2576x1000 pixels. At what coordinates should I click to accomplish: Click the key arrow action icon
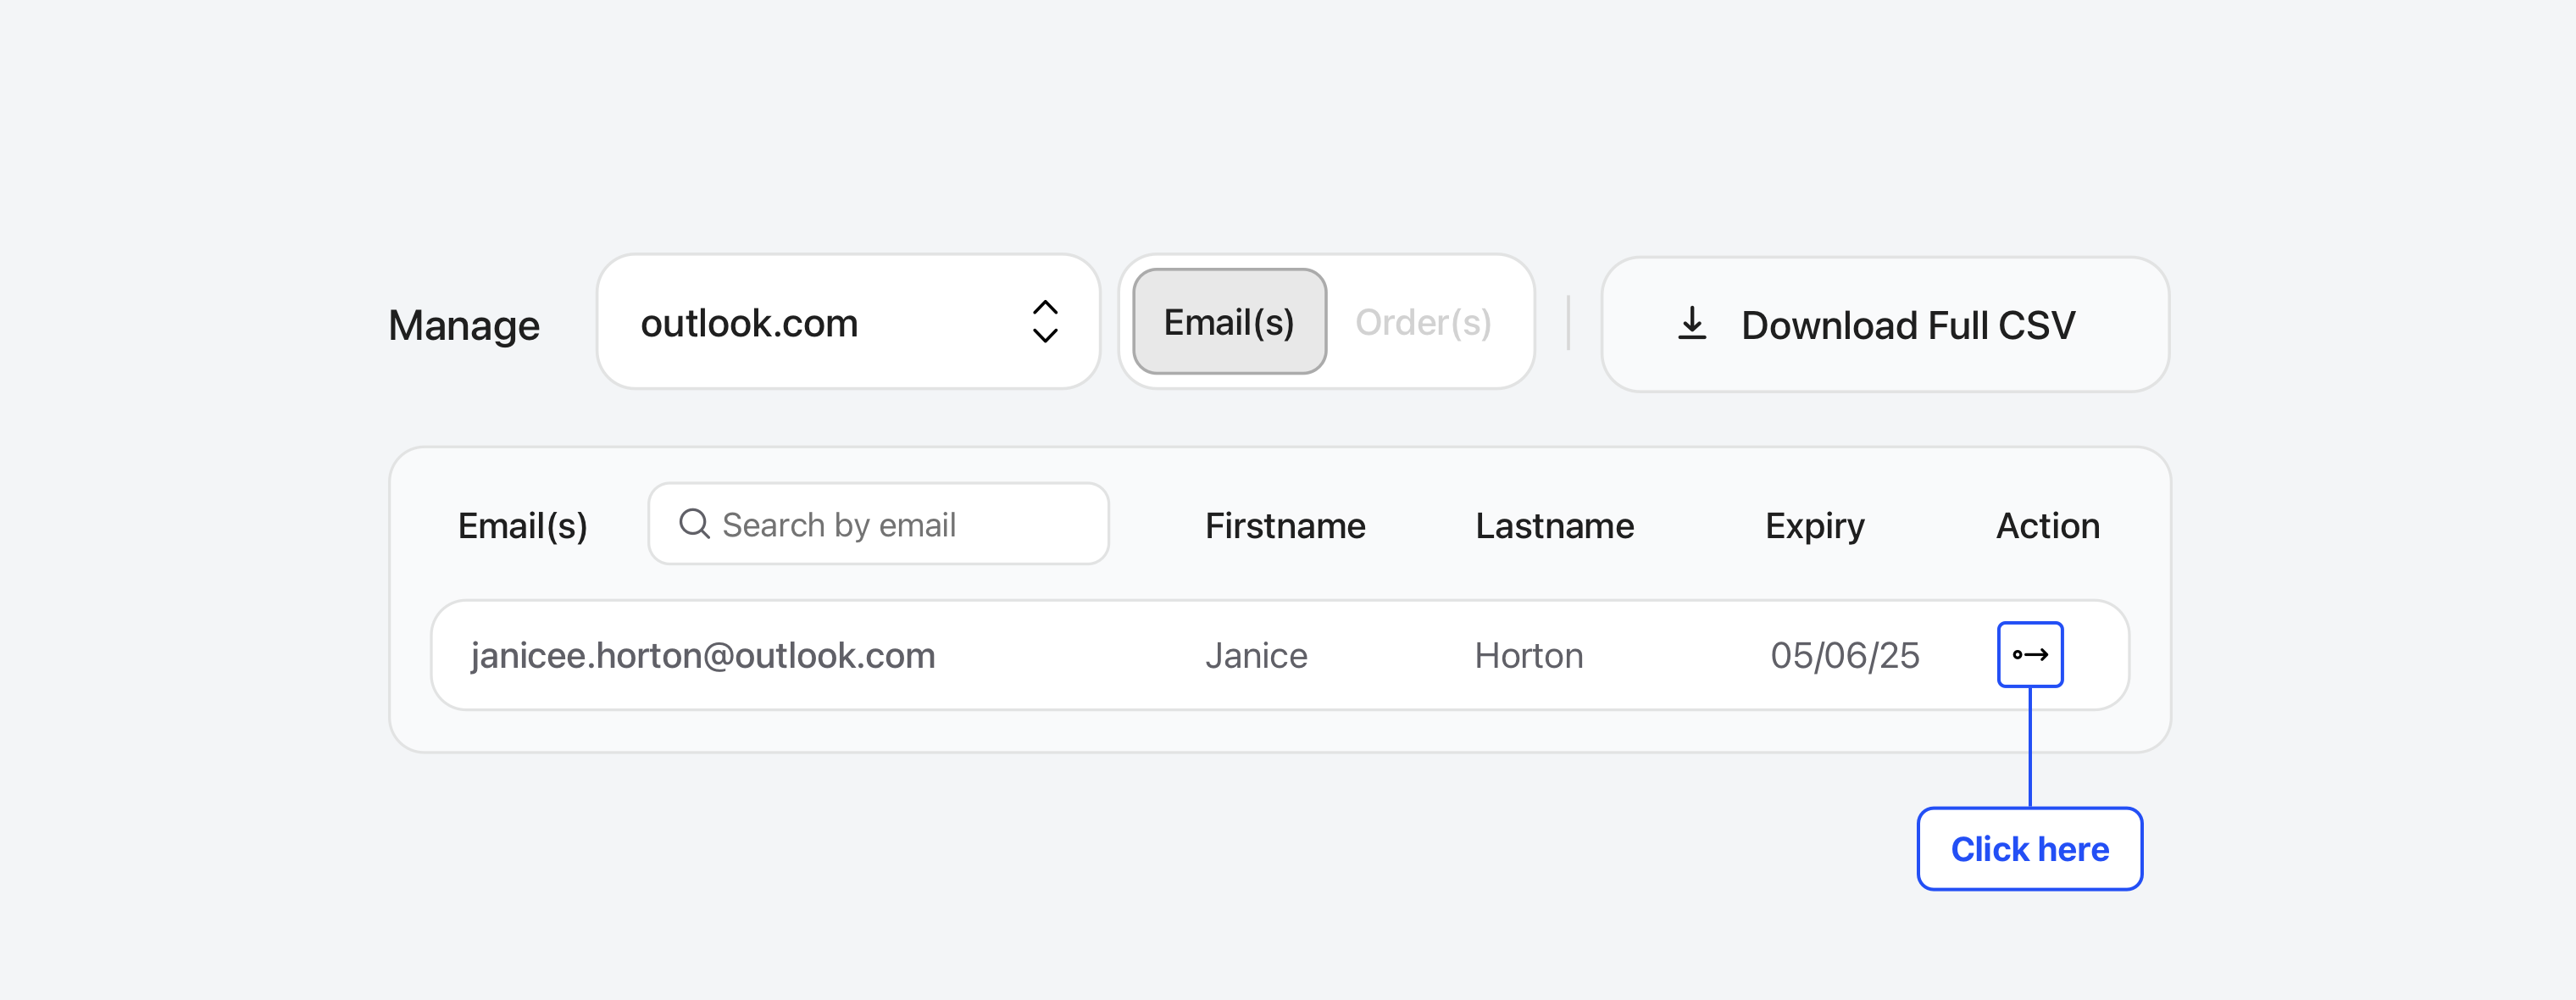[2029, 655]
